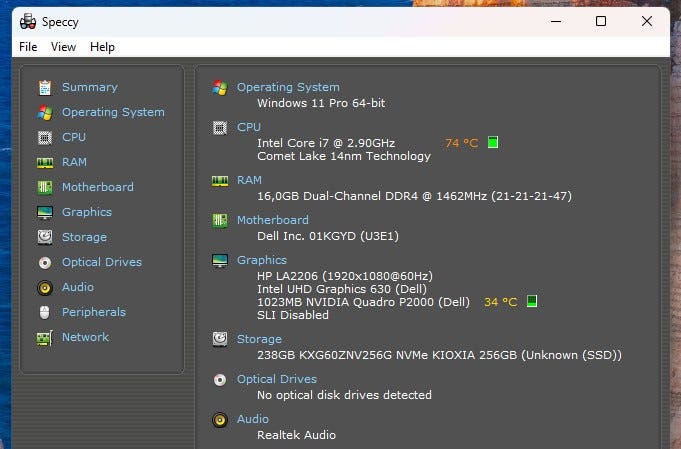Click the 34 °C GPU temperature value
This screenshot has width=681, height=449.
pyautogui.click(x=501, y=302)
